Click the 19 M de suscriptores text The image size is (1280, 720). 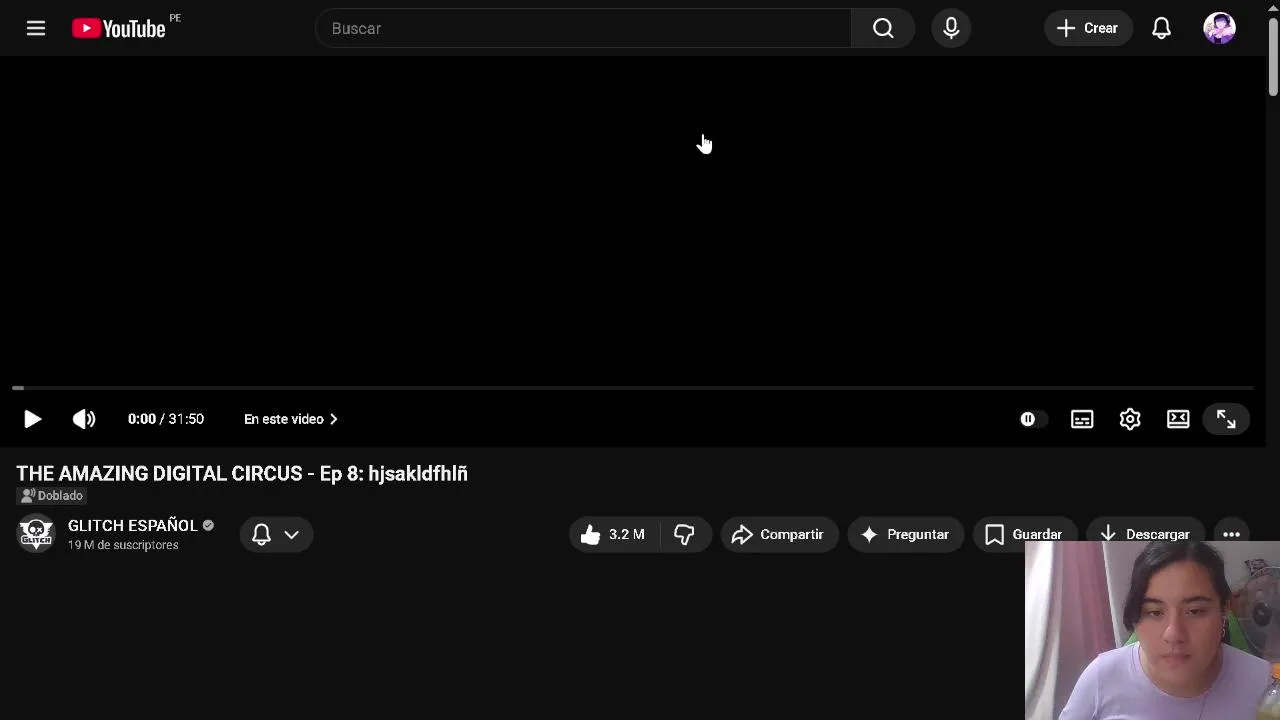click(x=123, y=545)
